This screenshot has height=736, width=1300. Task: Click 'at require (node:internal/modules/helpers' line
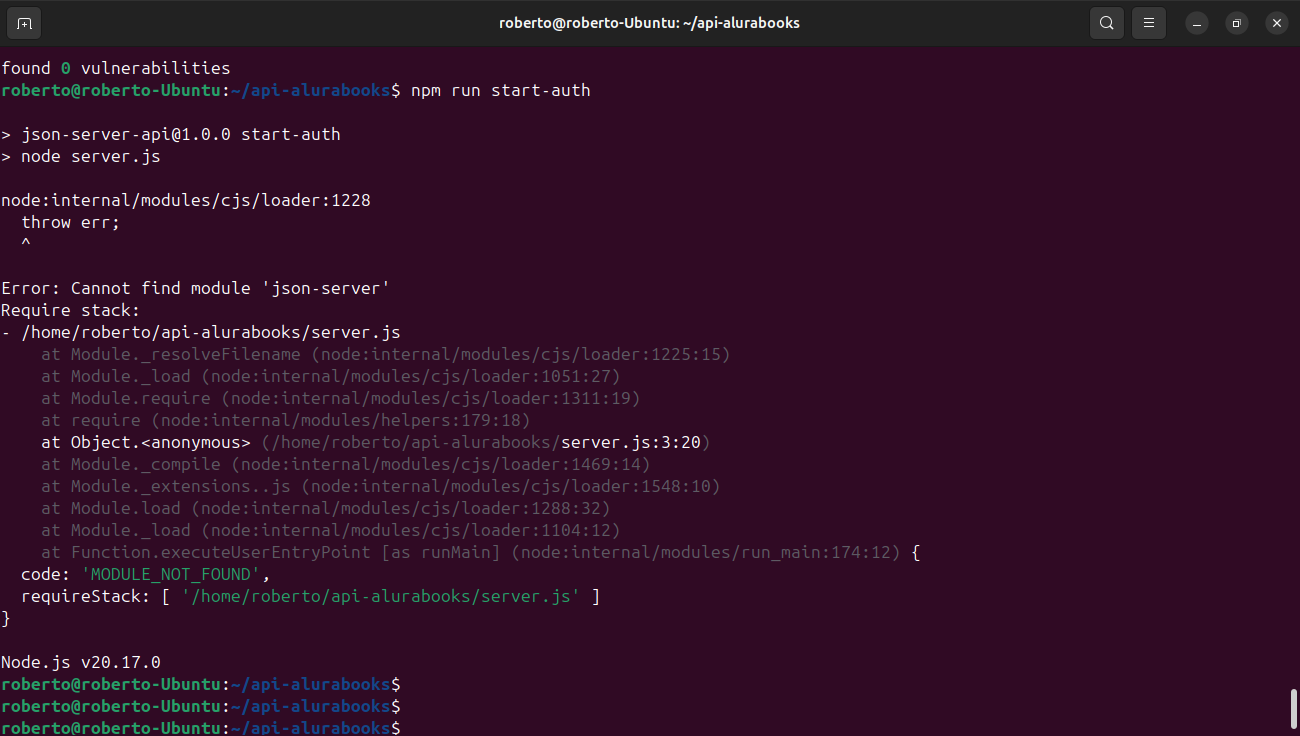point(286,420)
